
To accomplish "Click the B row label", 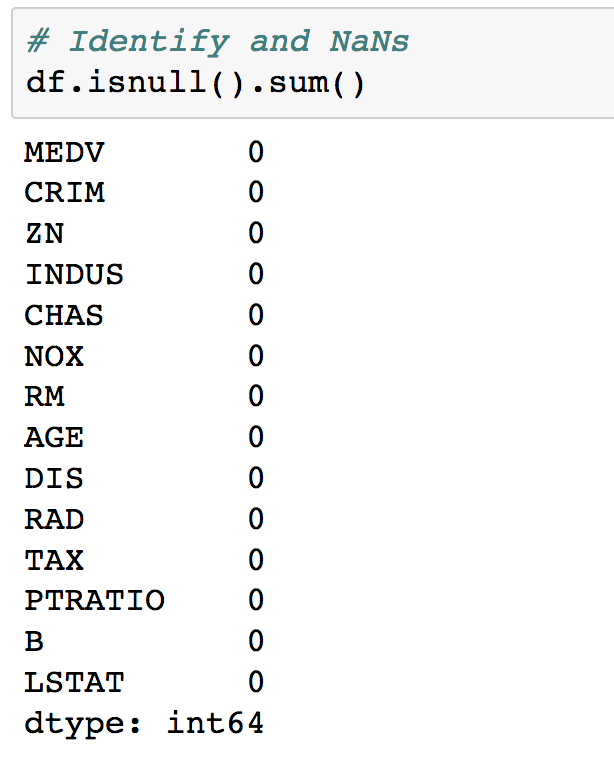I will coord(34,641).
